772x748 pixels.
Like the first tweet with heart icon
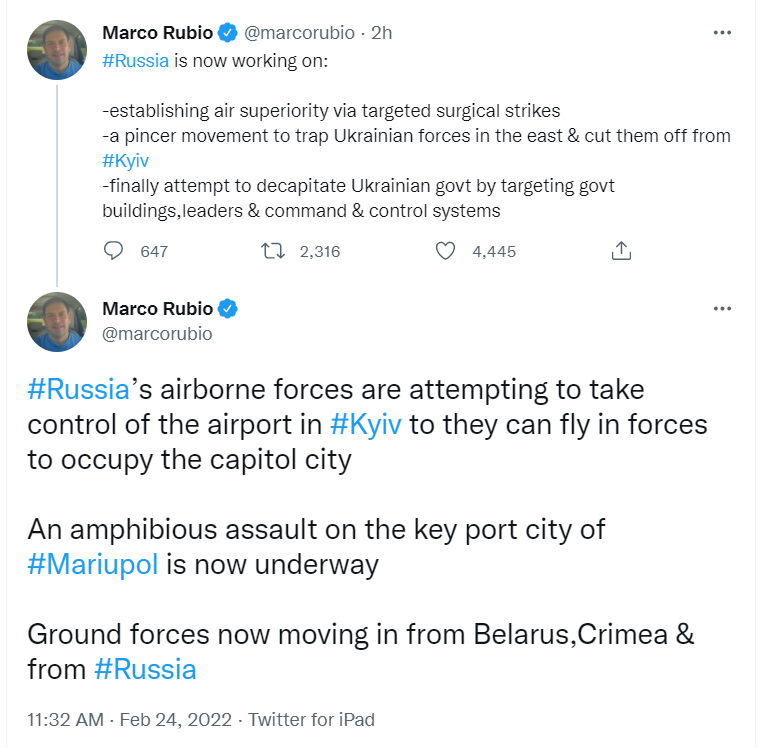pyautogui.click(x=446, y=251)
